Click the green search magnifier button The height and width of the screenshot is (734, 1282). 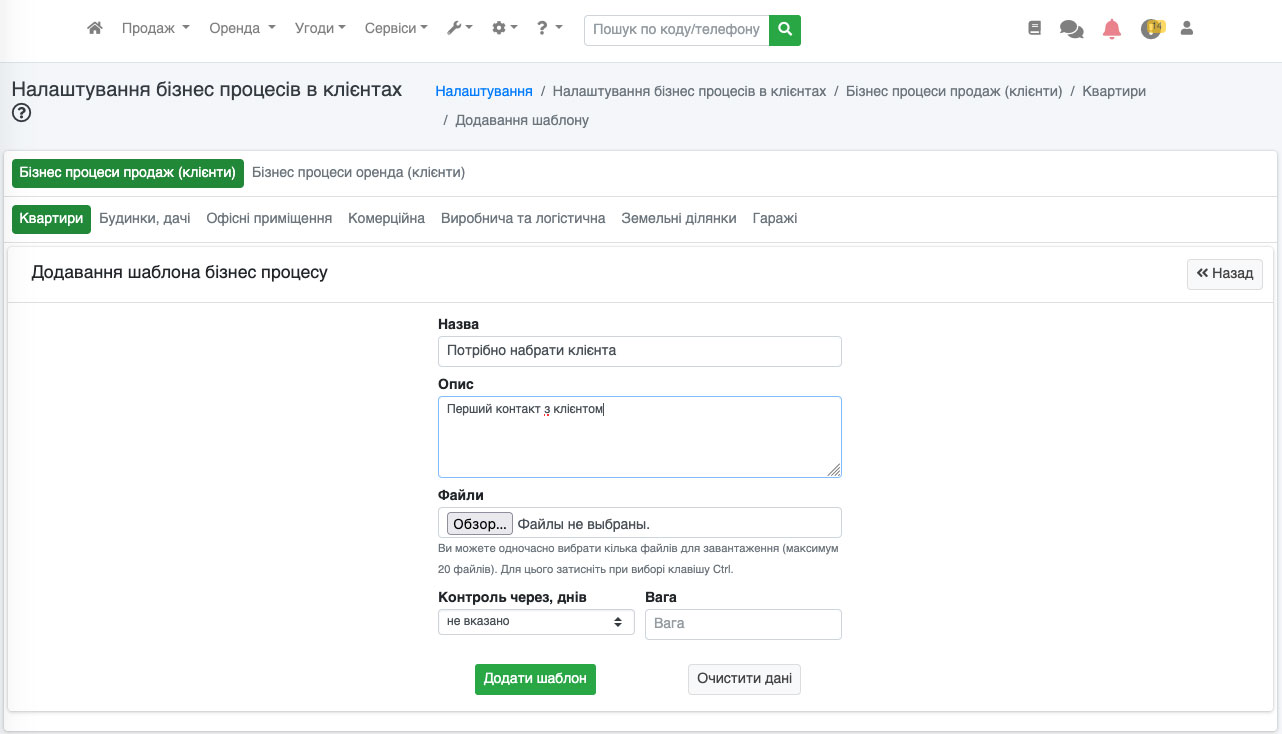point(785,29)
